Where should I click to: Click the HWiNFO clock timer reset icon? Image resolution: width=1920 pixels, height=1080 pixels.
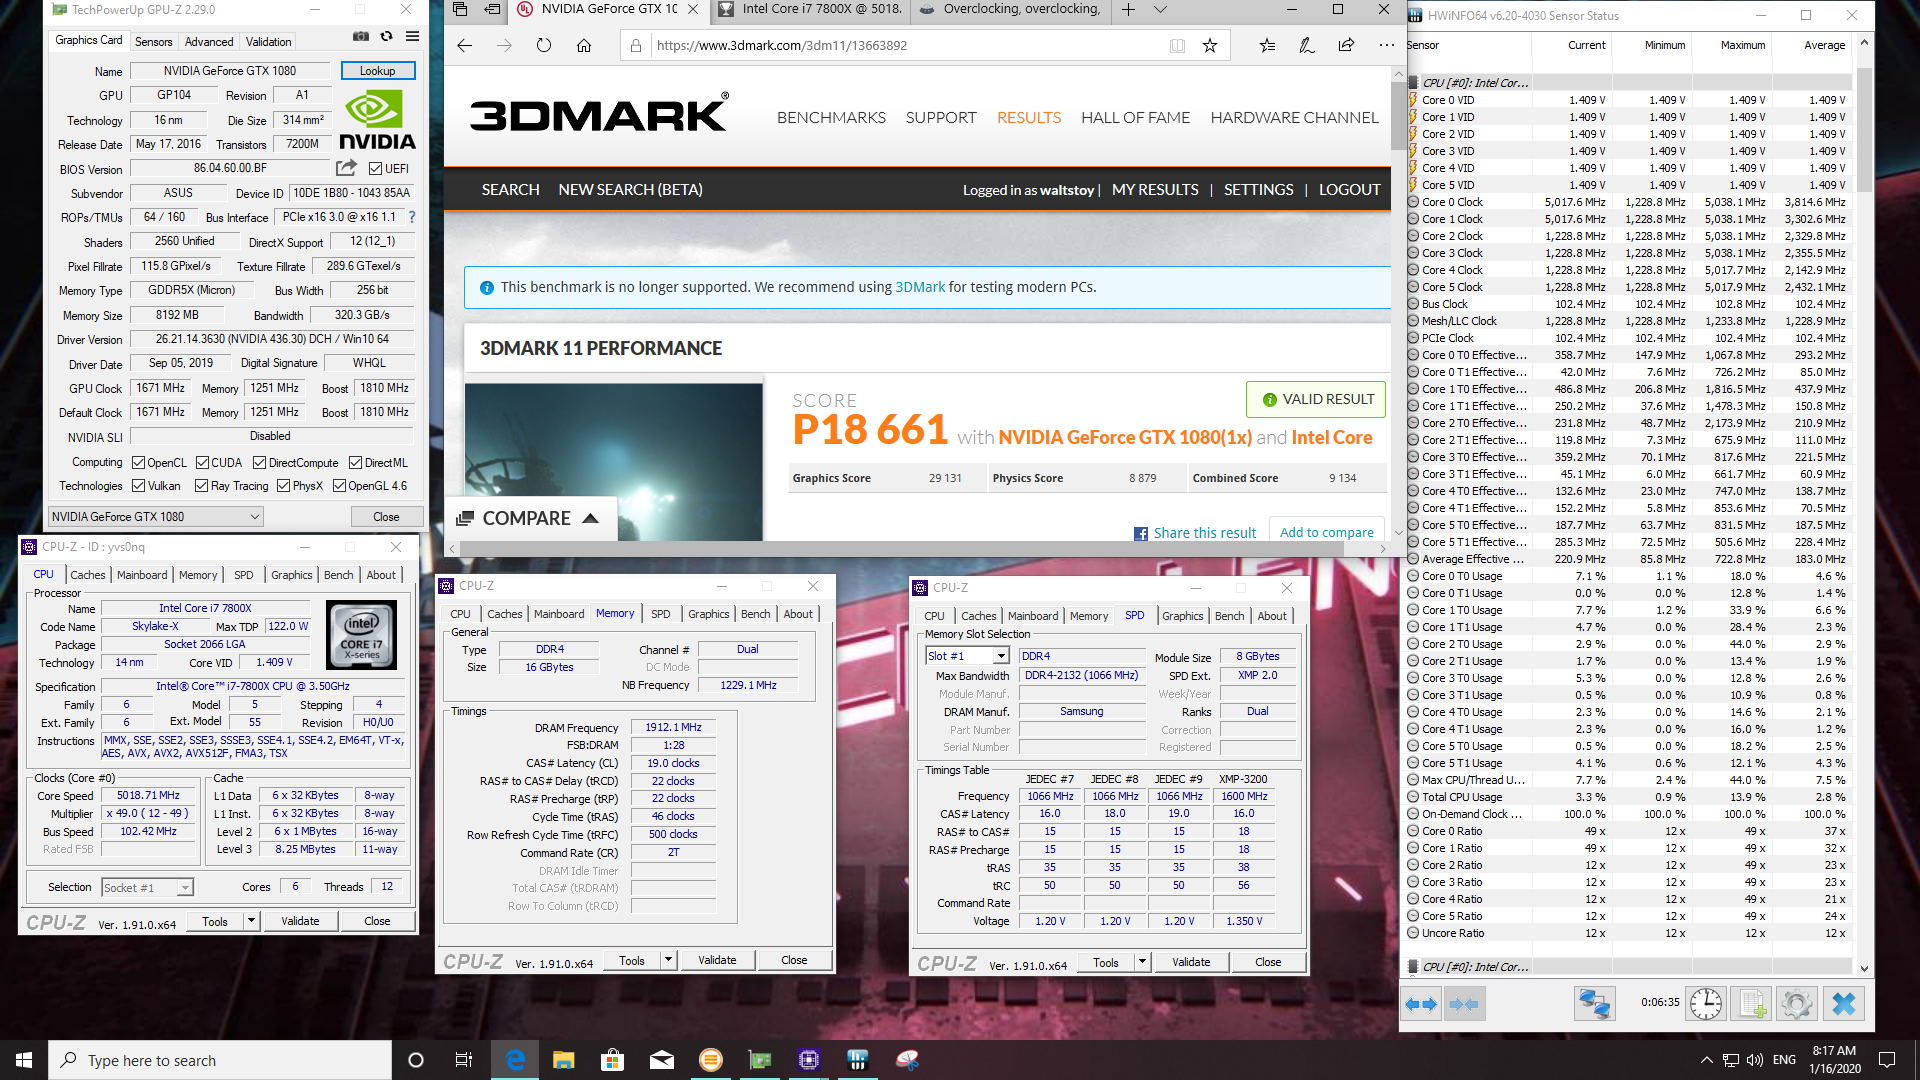pos(1706,1004)
